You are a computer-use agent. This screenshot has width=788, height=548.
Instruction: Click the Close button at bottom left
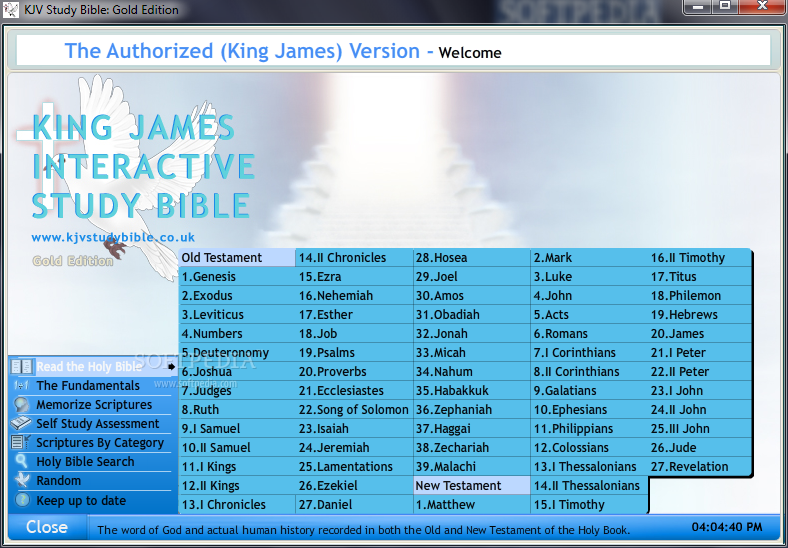pyautogui.click(x=47, y=527)
